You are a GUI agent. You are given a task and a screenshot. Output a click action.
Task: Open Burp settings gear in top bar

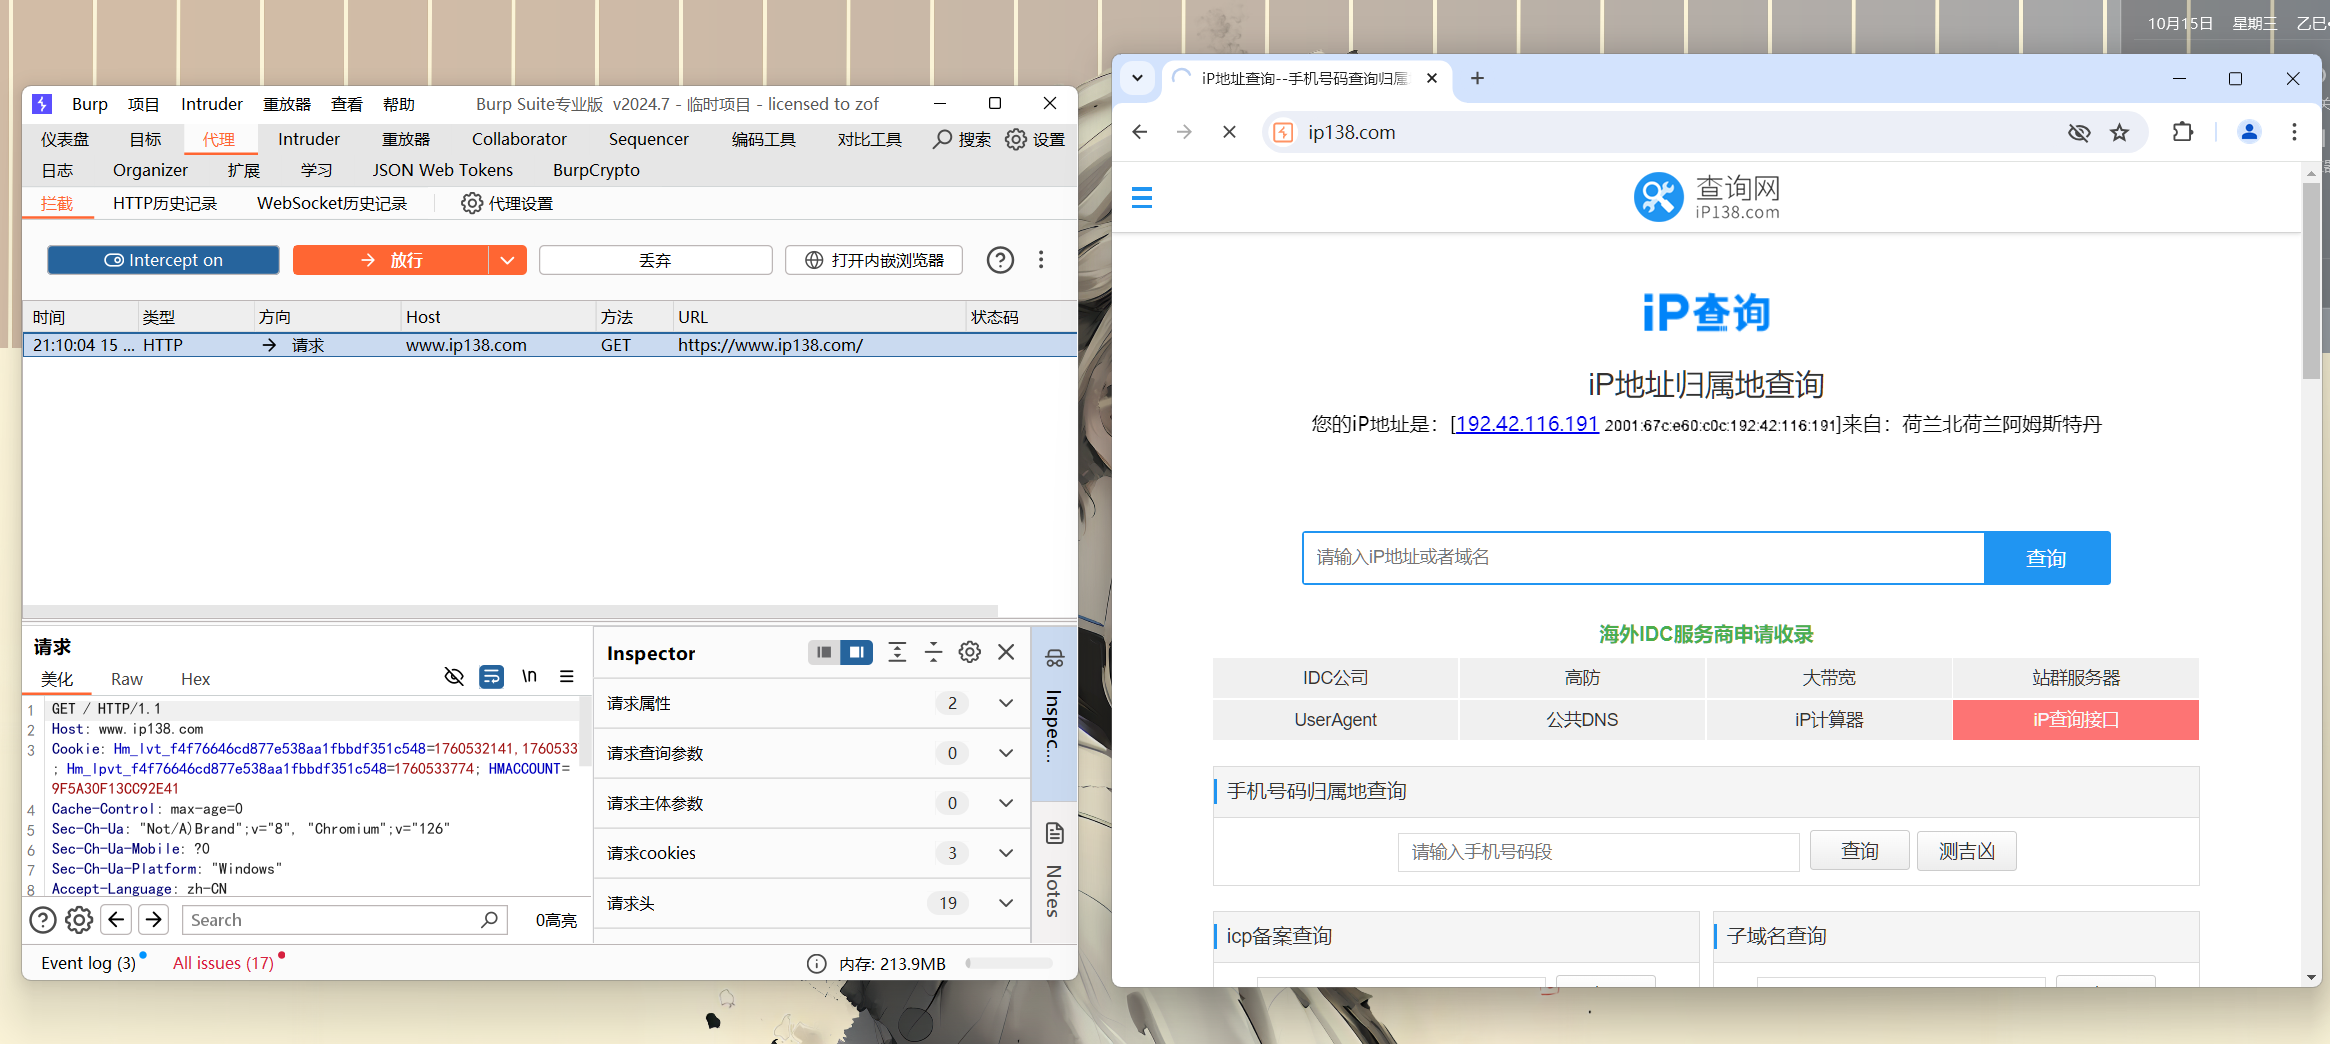(1016, 139)
